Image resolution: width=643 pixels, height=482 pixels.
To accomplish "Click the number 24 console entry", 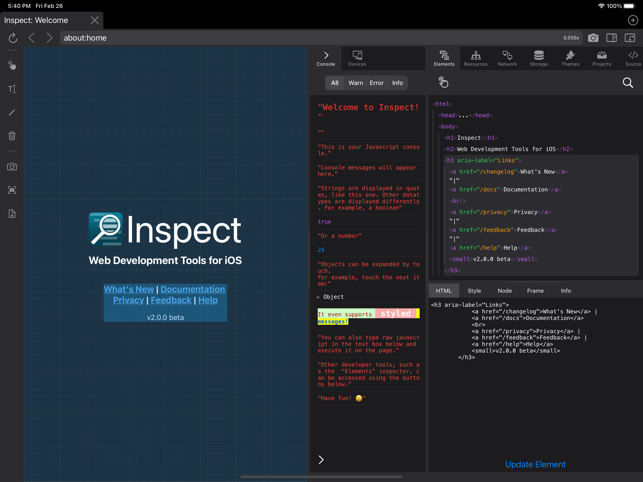I will [x=321, y=250].
